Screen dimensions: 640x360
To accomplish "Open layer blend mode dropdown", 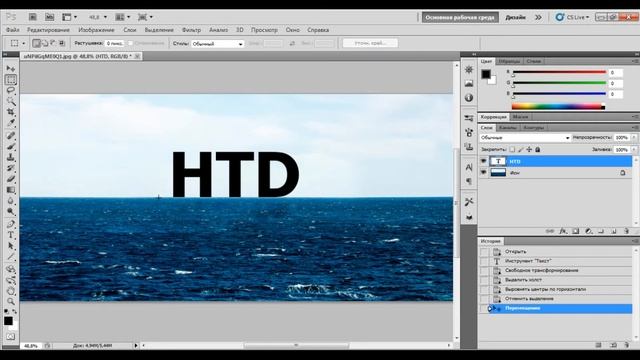I will click(525, 138).
